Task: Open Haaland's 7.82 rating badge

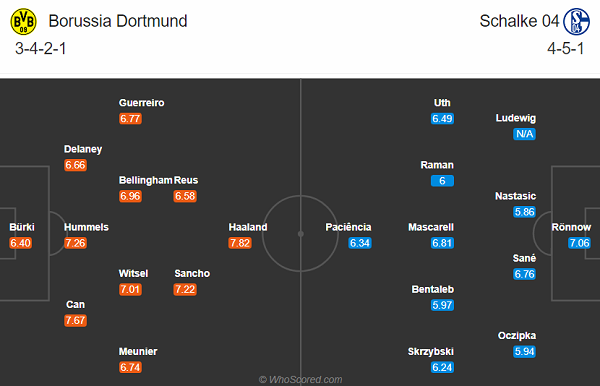Action: pos(240,243)
